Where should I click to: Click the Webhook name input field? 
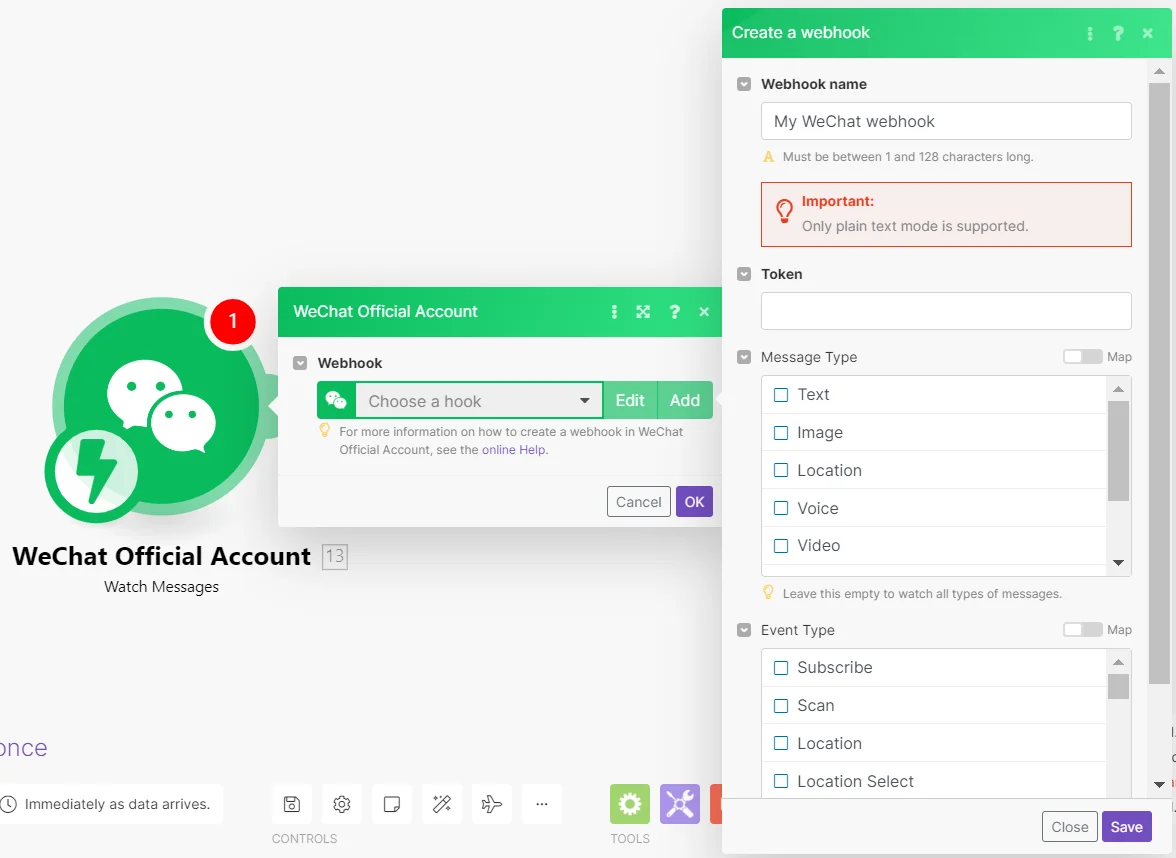point(946,122)
